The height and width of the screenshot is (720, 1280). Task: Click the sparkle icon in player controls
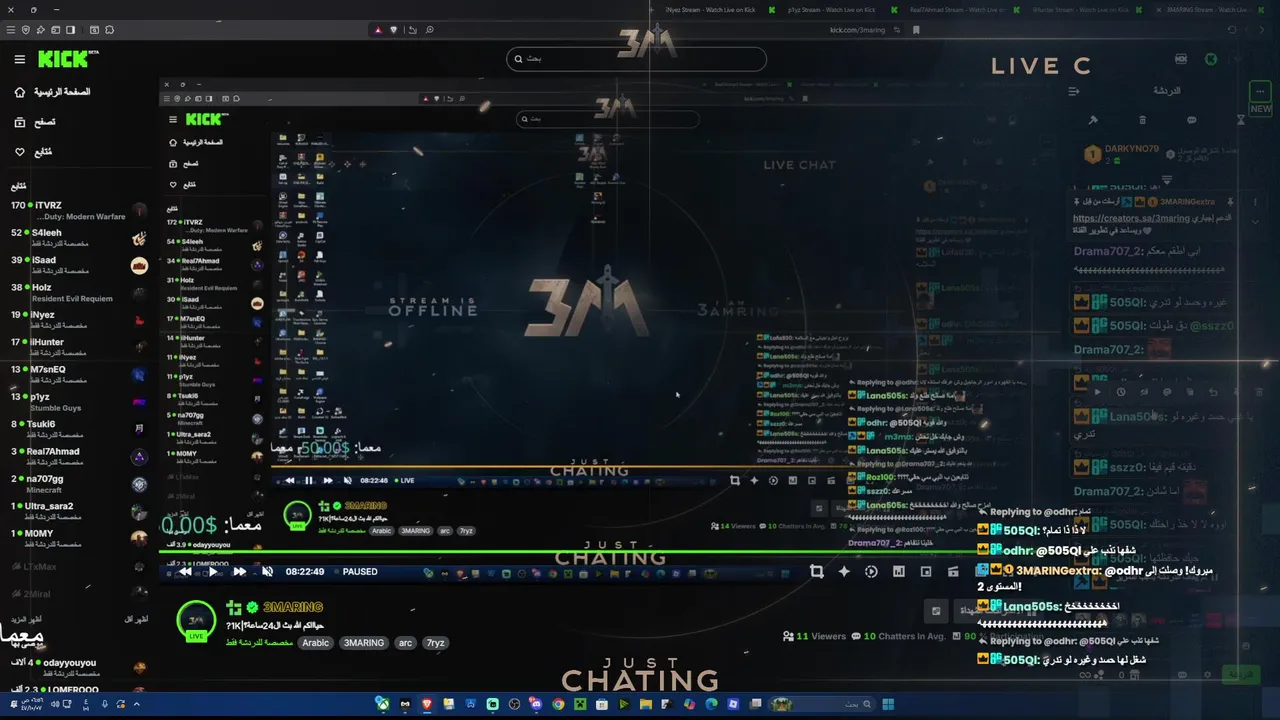click(844, 572)
